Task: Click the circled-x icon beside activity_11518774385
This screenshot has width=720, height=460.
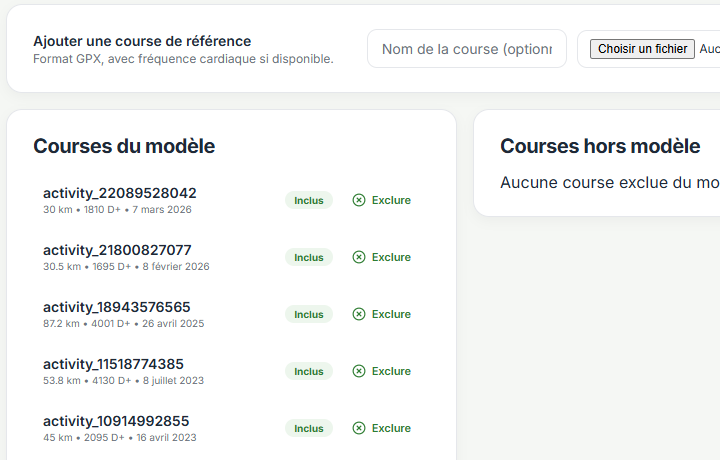Action: (359, 371)
